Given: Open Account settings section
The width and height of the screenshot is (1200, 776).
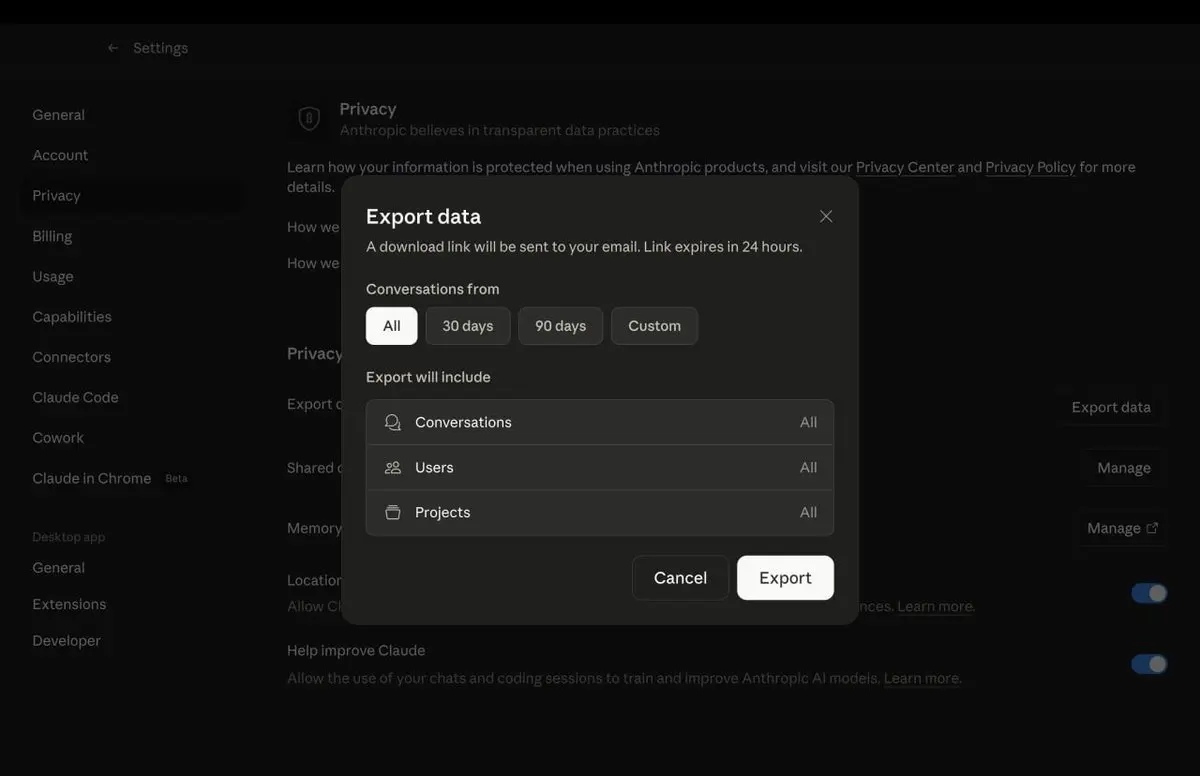Looking at the screenshot, I should (x=60, y=155).
